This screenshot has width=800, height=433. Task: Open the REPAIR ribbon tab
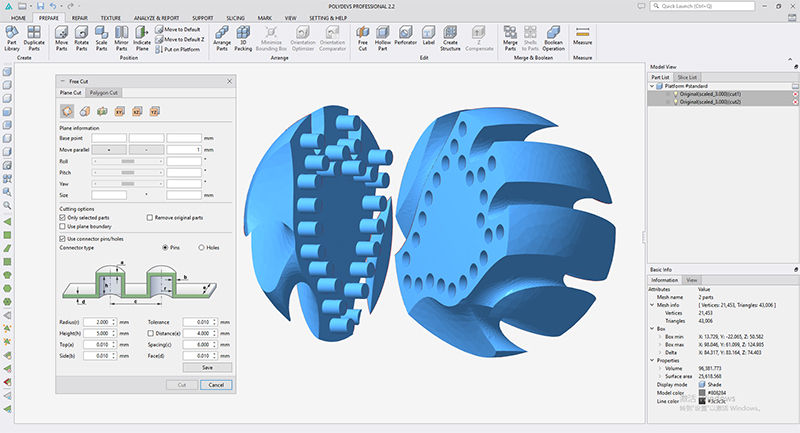(80, 18)
